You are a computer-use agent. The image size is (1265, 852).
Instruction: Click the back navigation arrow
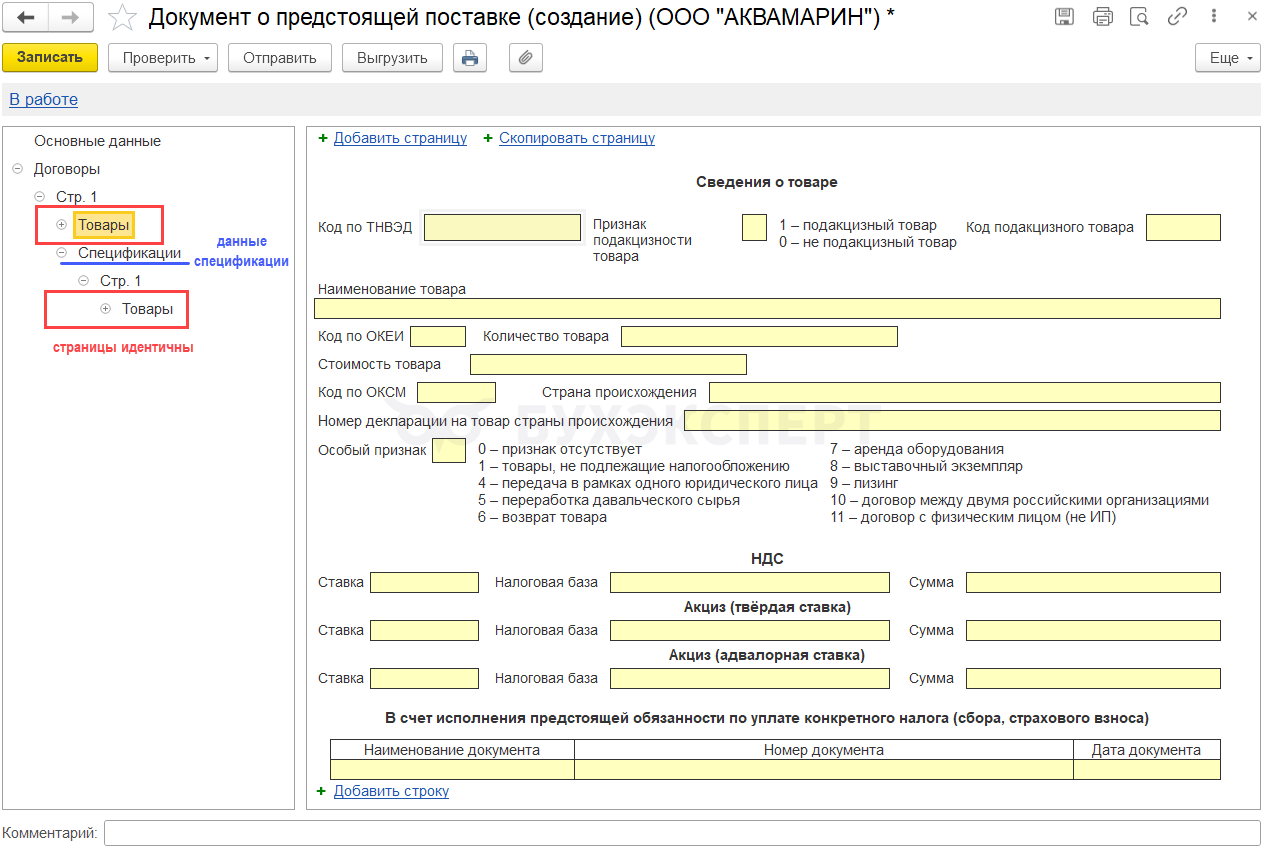[x=26, y=17]
